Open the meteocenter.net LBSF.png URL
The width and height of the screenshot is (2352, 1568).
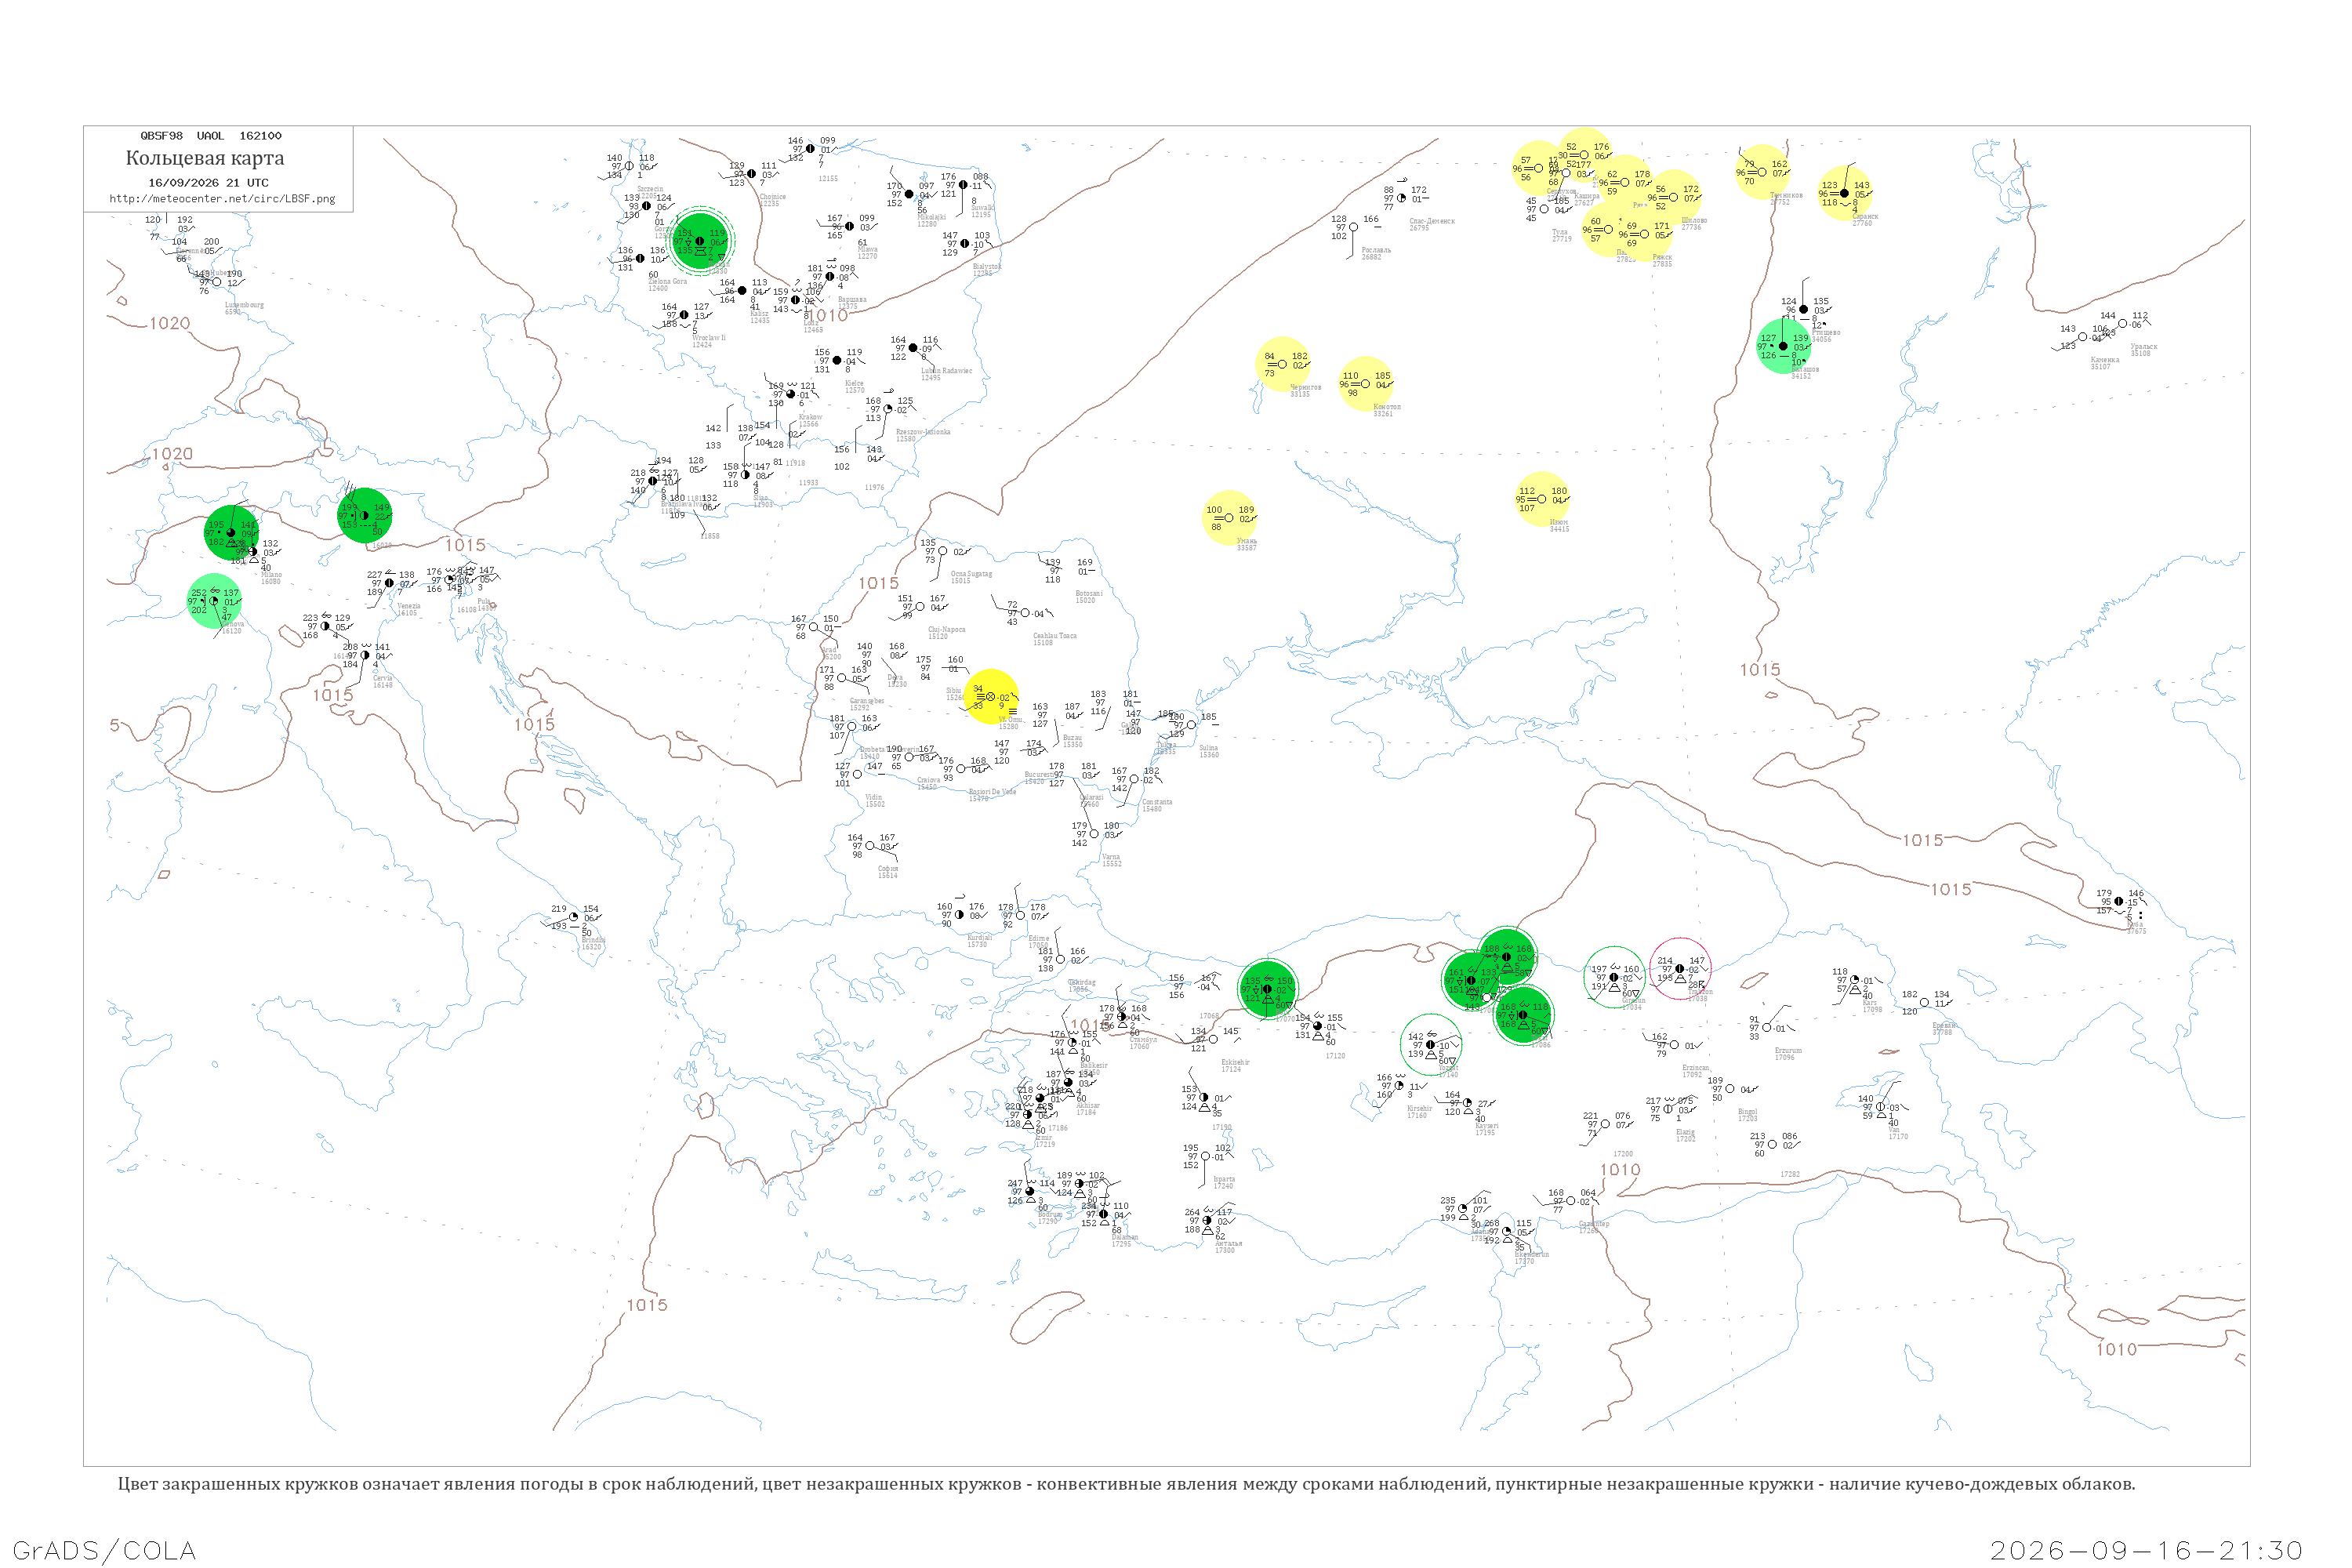pyautogui.click(x=222, y=199)
